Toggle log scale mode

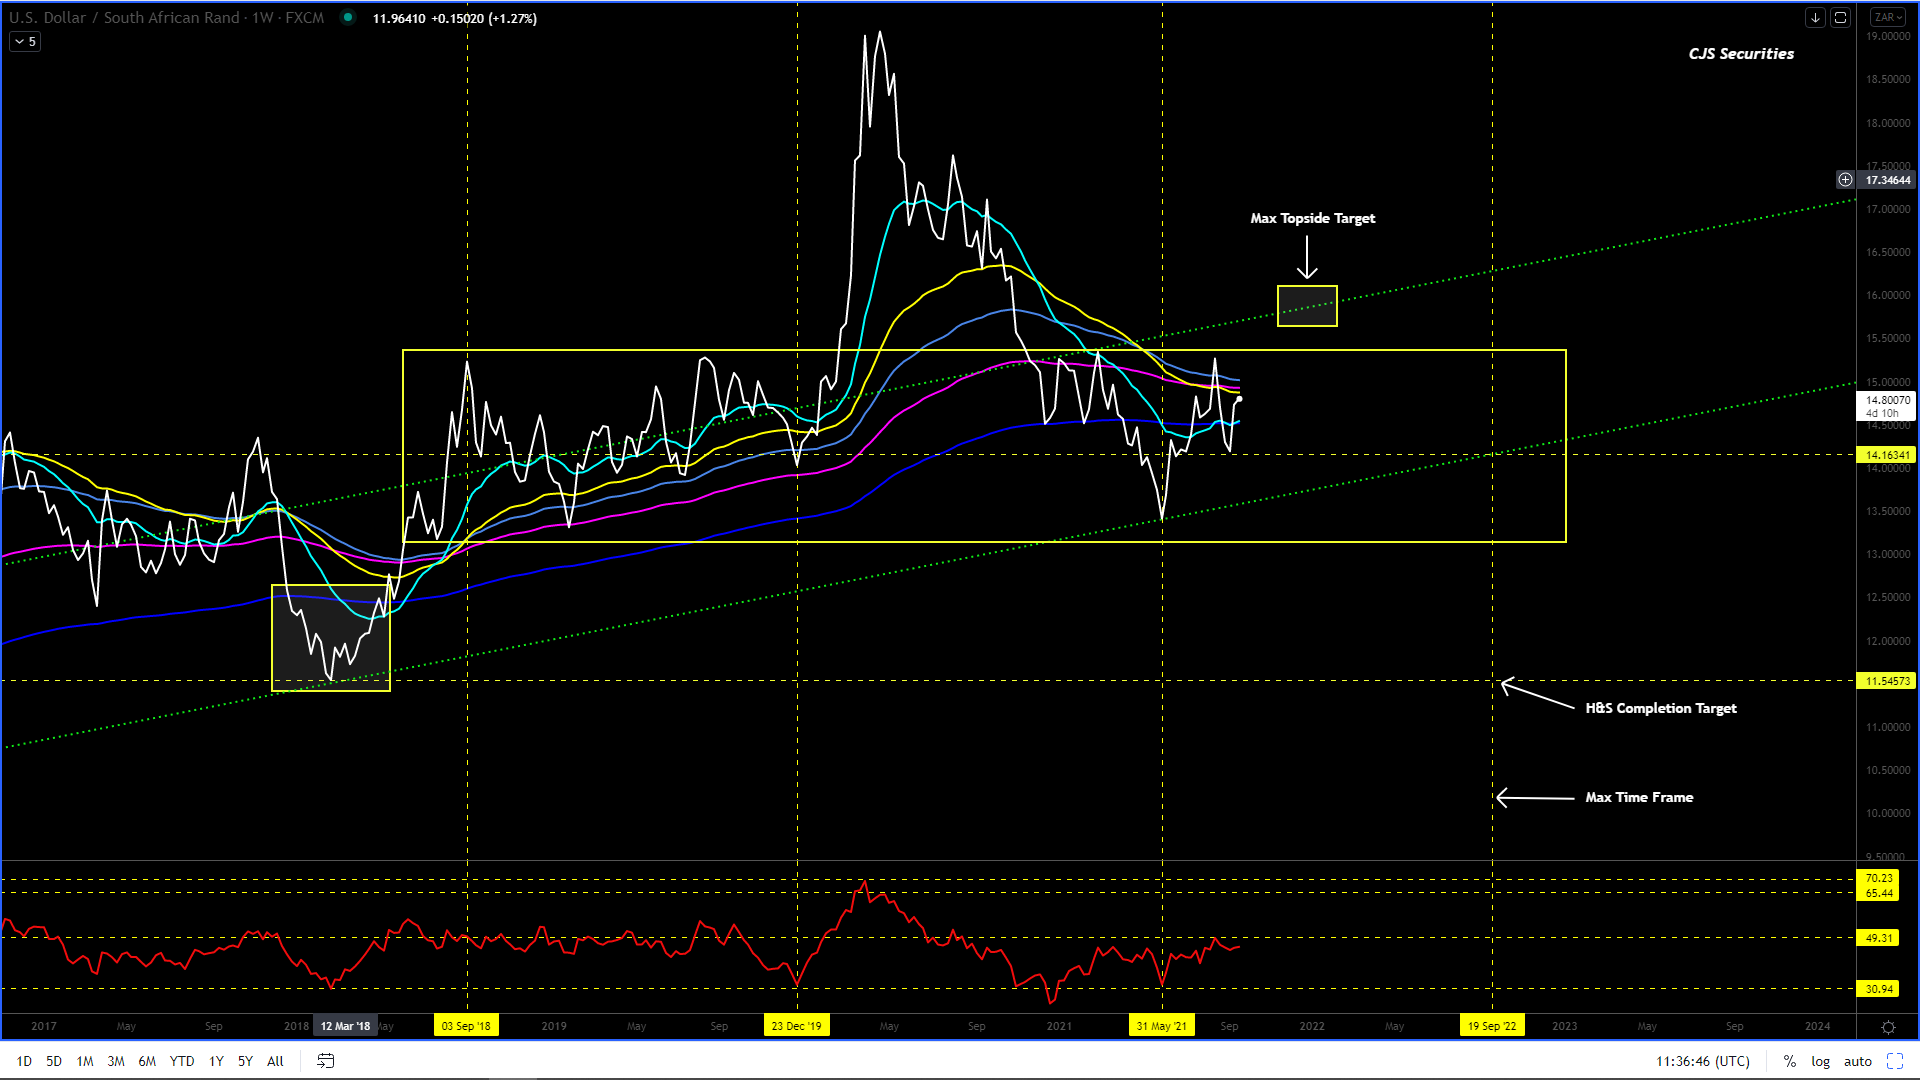pos(1820,1061)
